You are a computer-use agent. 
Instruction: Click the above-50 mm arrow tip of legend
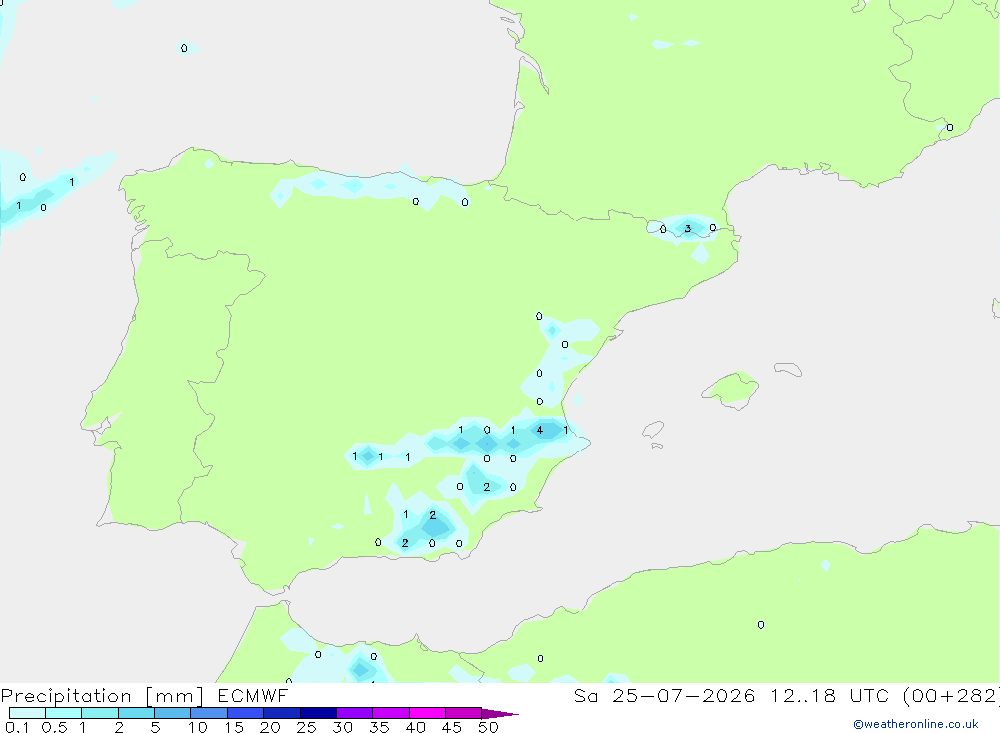coord(501,713)
